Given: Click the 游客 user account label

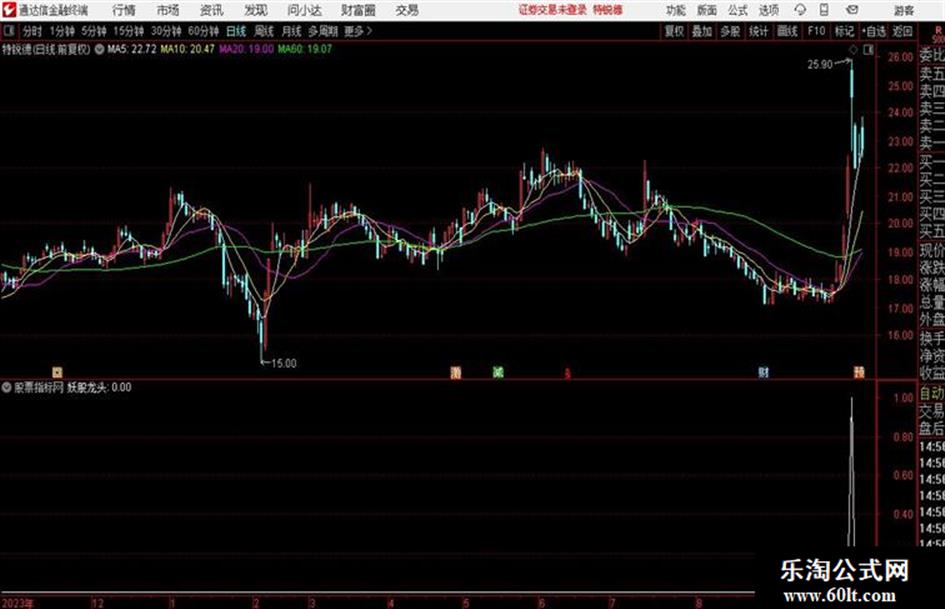Looking at the screenshot, I should click(904, 10).
